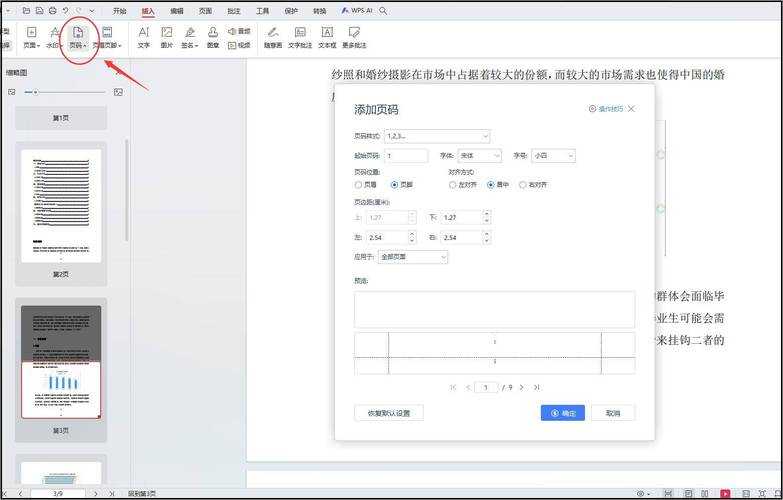The image size is (783, 500).
Task: Click the smaller thumbnail size icon
Action: coord(12,92)
